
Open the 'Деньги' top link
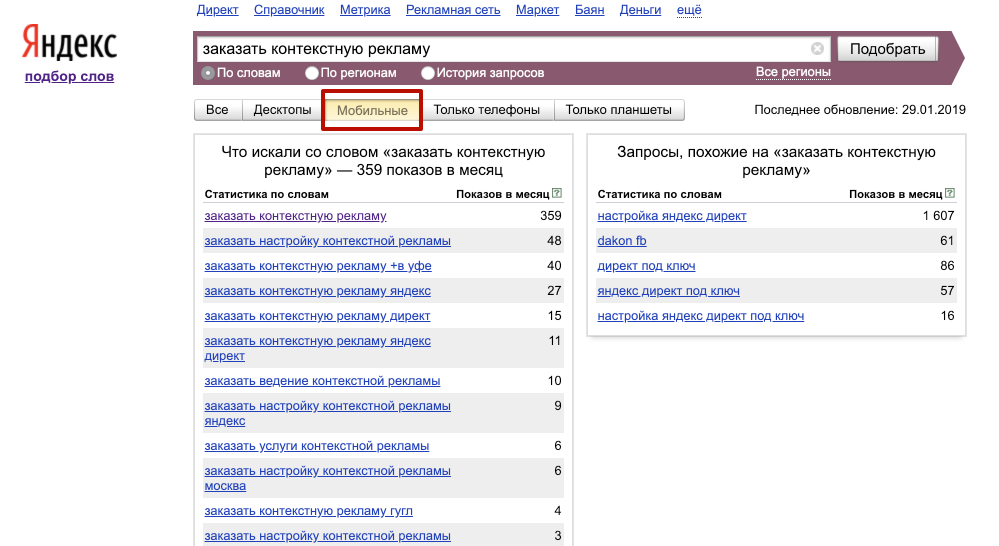(640, 10)
